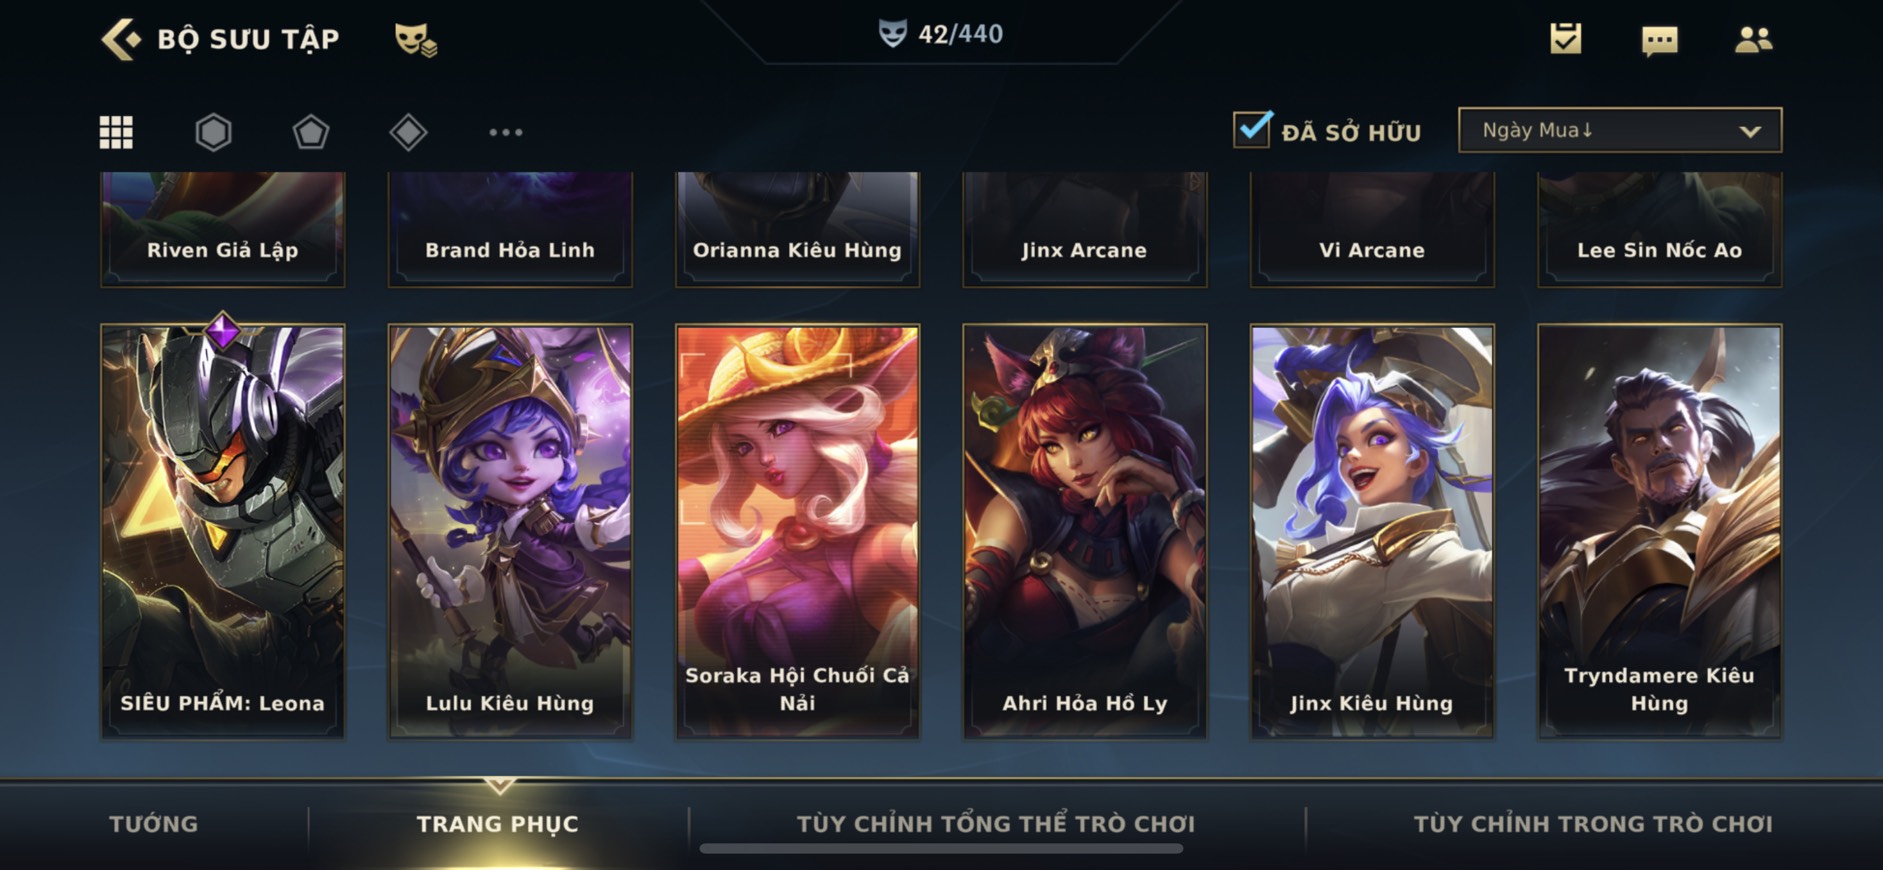Select the SIÊU PHẨM: Leona skin card
Image resolution: width=1883 pixels, height=870 pixels.
pos(222,531)
